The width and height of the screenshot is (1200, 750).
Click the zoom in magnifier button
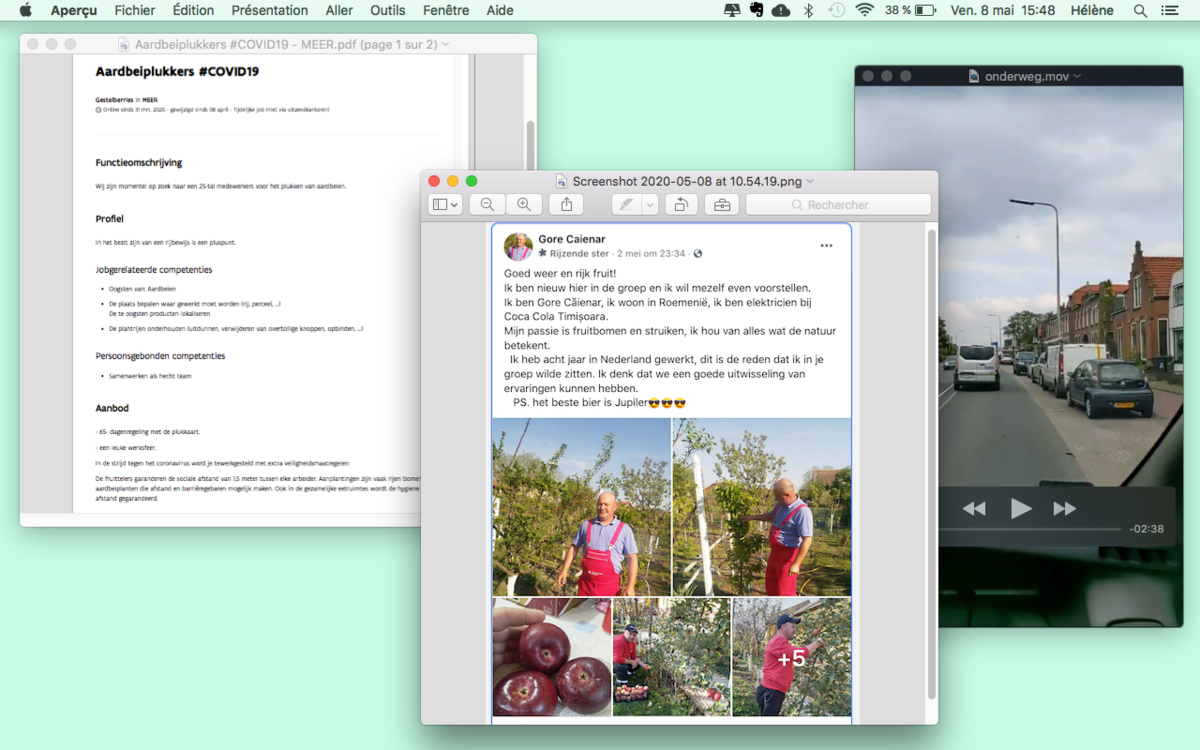point(523,205)
